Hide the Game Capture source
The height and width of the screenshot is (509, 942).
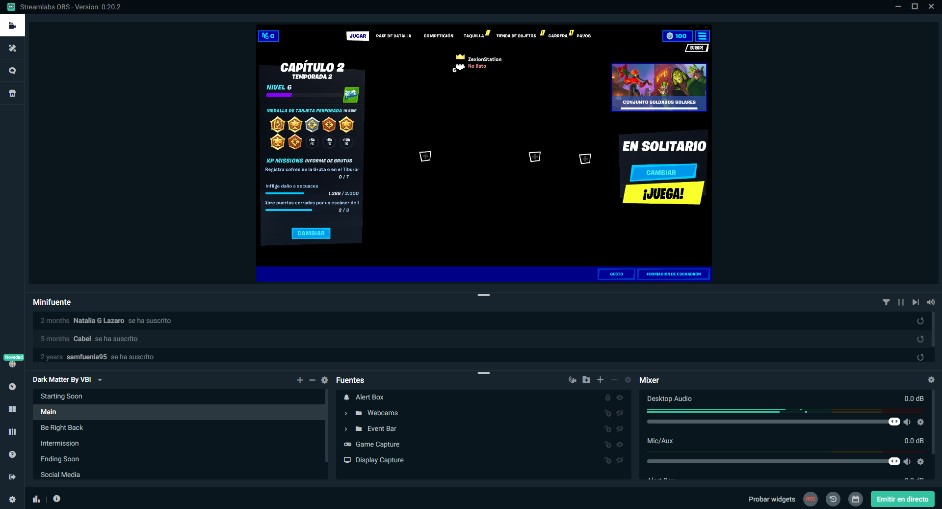(619, 444)
